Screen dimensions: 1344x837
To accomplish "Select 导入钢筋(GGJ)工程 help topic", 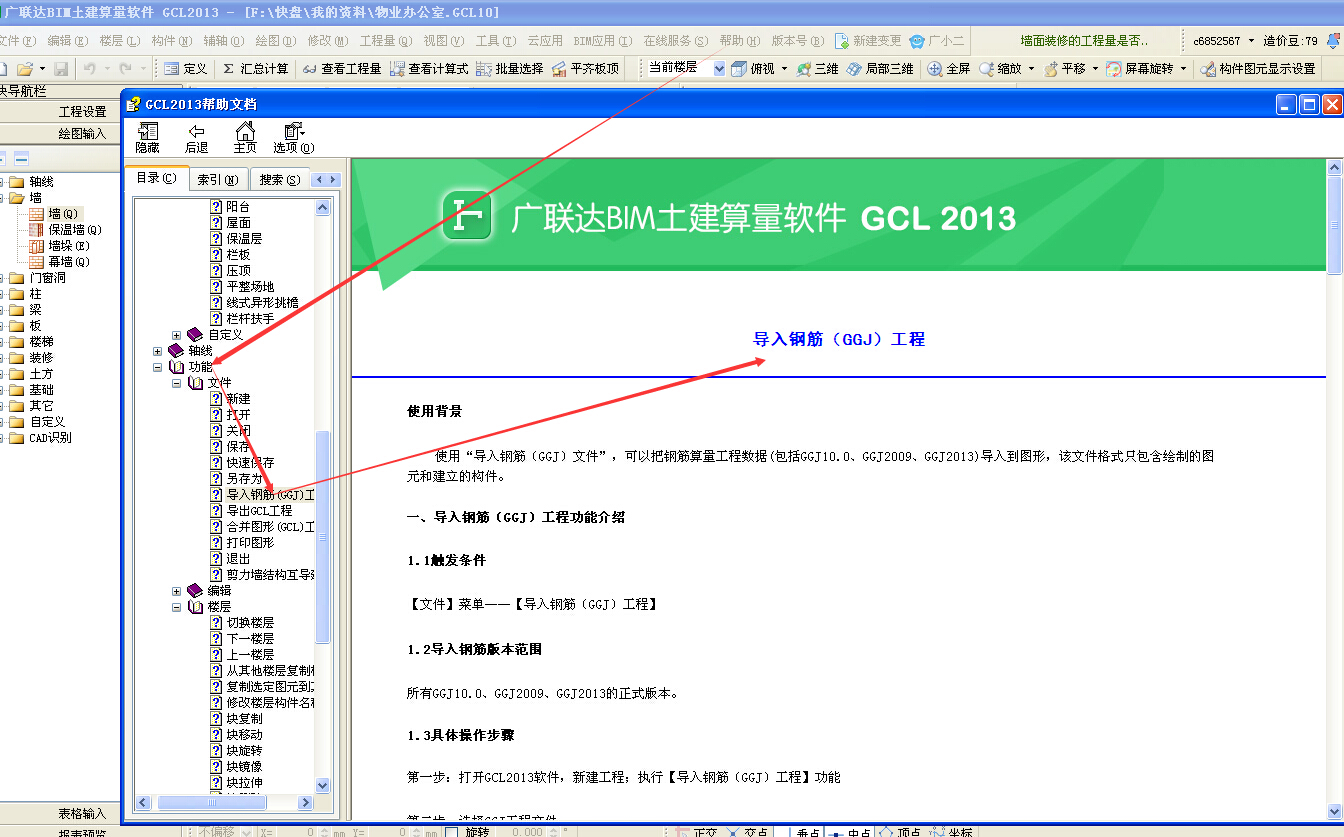I will (270, 495).
